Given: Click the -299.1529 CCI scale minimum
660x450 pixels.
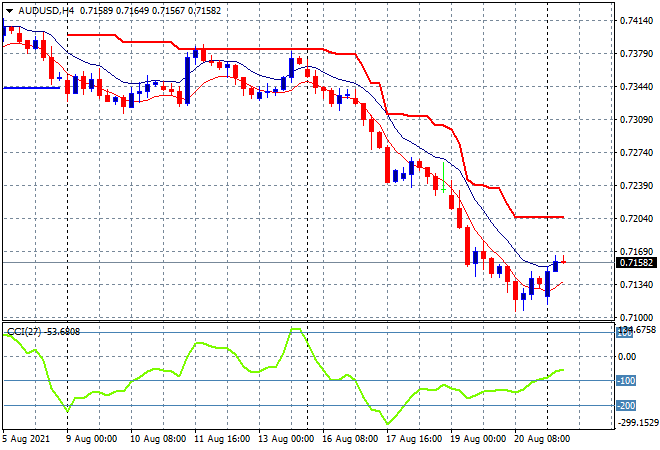Looking at the screenshot, I should [637, 423].
